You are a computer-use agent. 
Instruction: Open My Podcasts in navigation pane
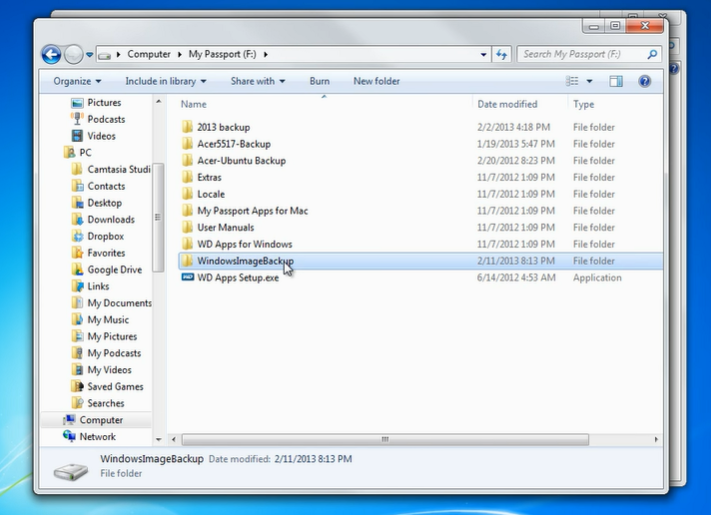114,354
